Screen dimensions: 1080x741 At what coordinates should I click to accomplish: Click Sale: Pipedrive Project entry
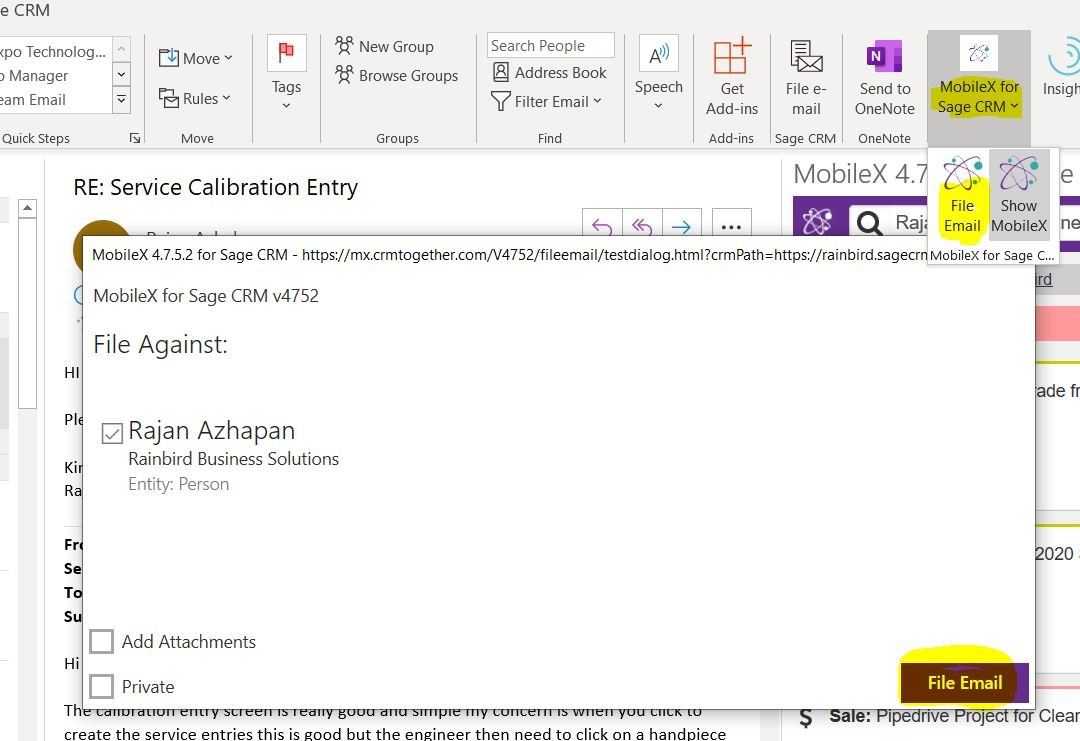coord(955,716)
